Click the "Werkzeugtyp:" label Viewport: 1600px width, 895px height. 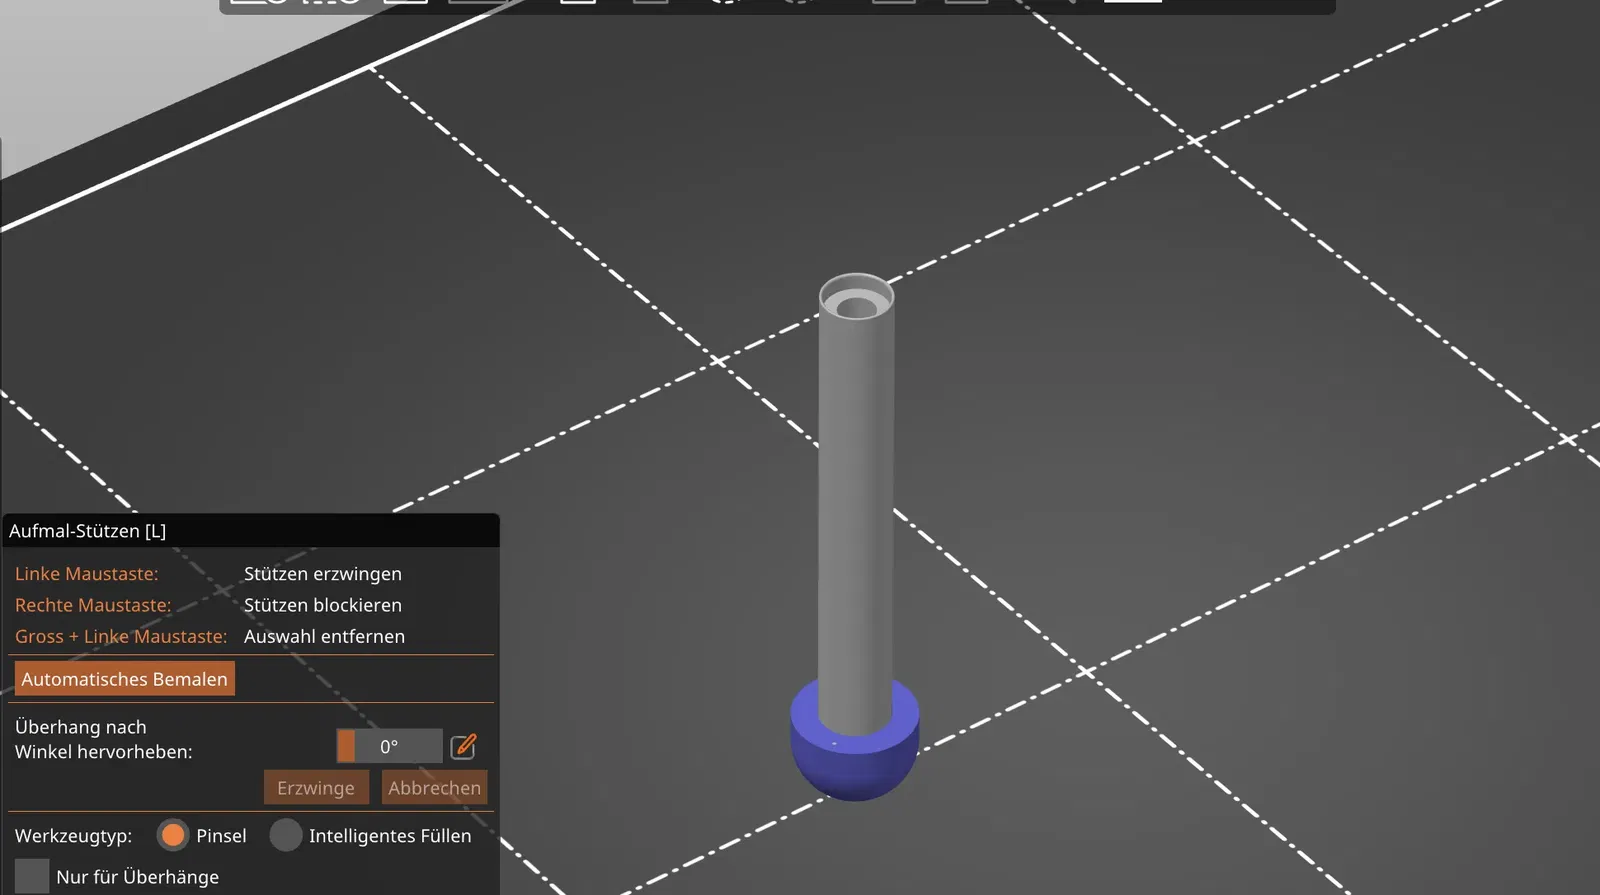pos(74,836)
